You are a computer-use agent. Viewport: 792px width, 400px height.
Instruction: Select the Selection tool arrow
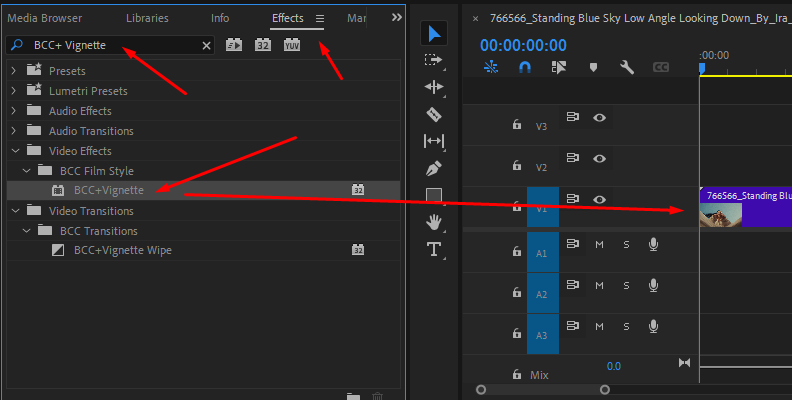pyautogui.click(x=434, y=34)
